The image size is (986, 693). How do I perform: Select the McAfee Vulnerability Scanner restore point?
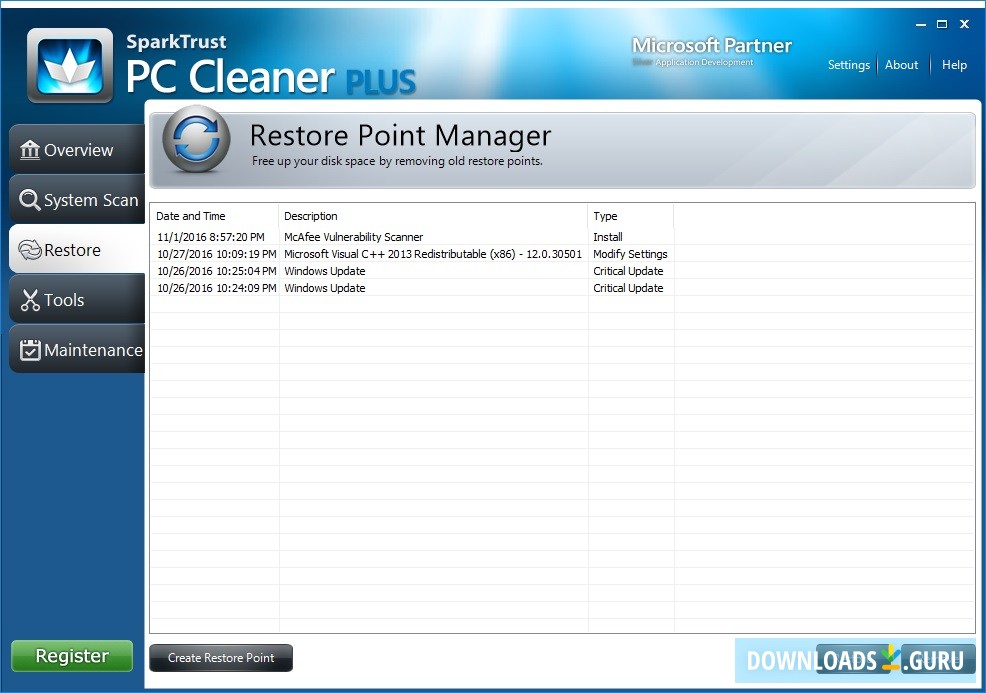pos(353,237)
